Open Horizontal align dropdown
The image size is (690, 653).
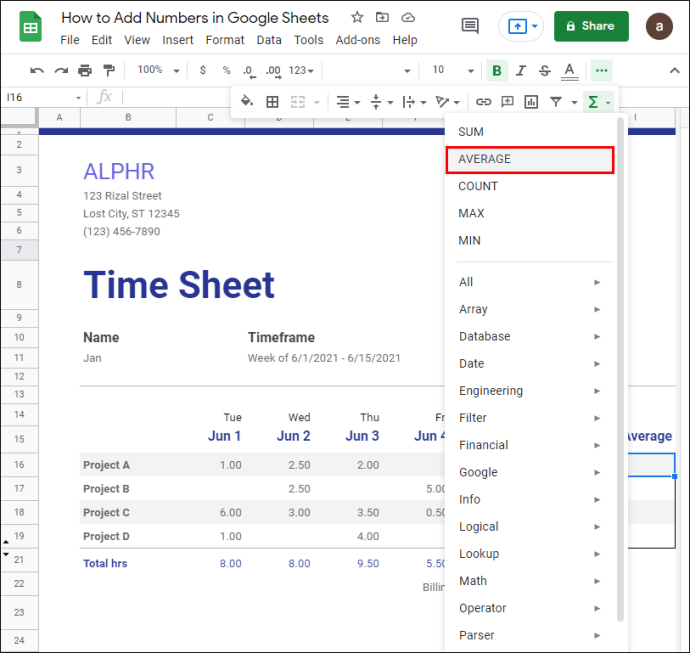(x=348, y=102)
